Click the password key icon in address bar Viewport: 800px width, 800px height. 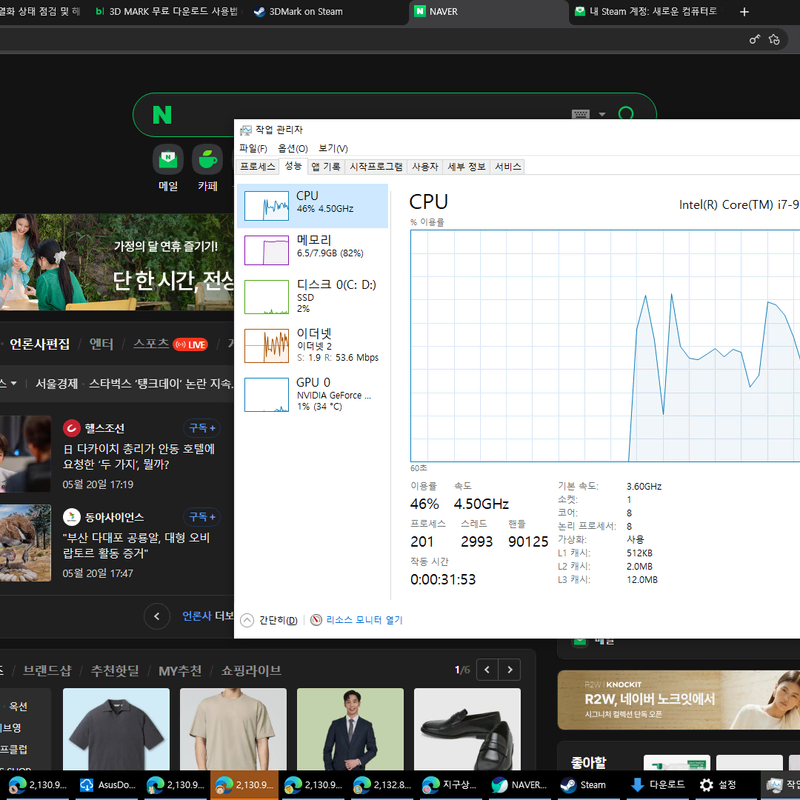(x=754, y=39)
